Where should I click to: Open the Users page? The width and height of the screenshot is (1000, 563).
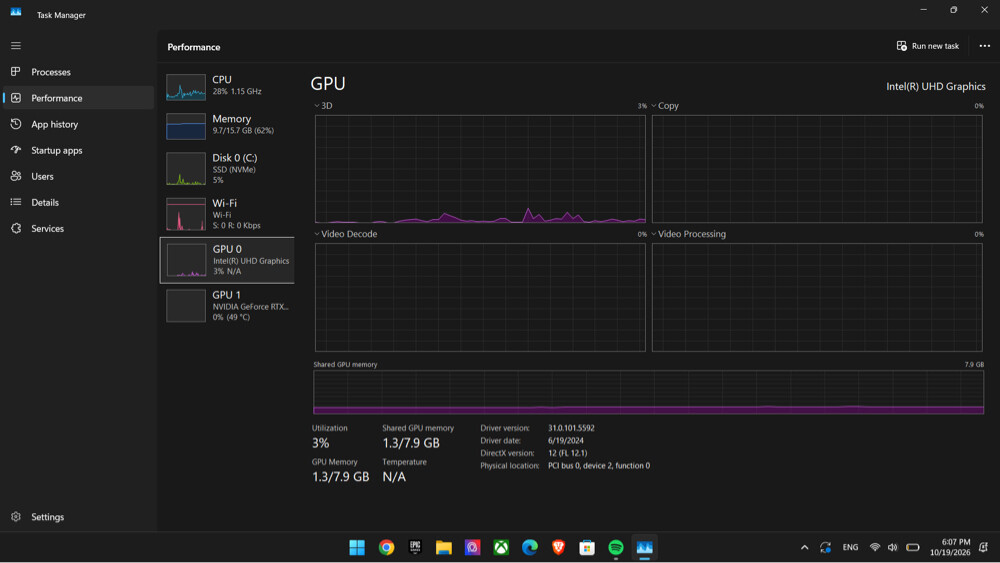point(78,177)
